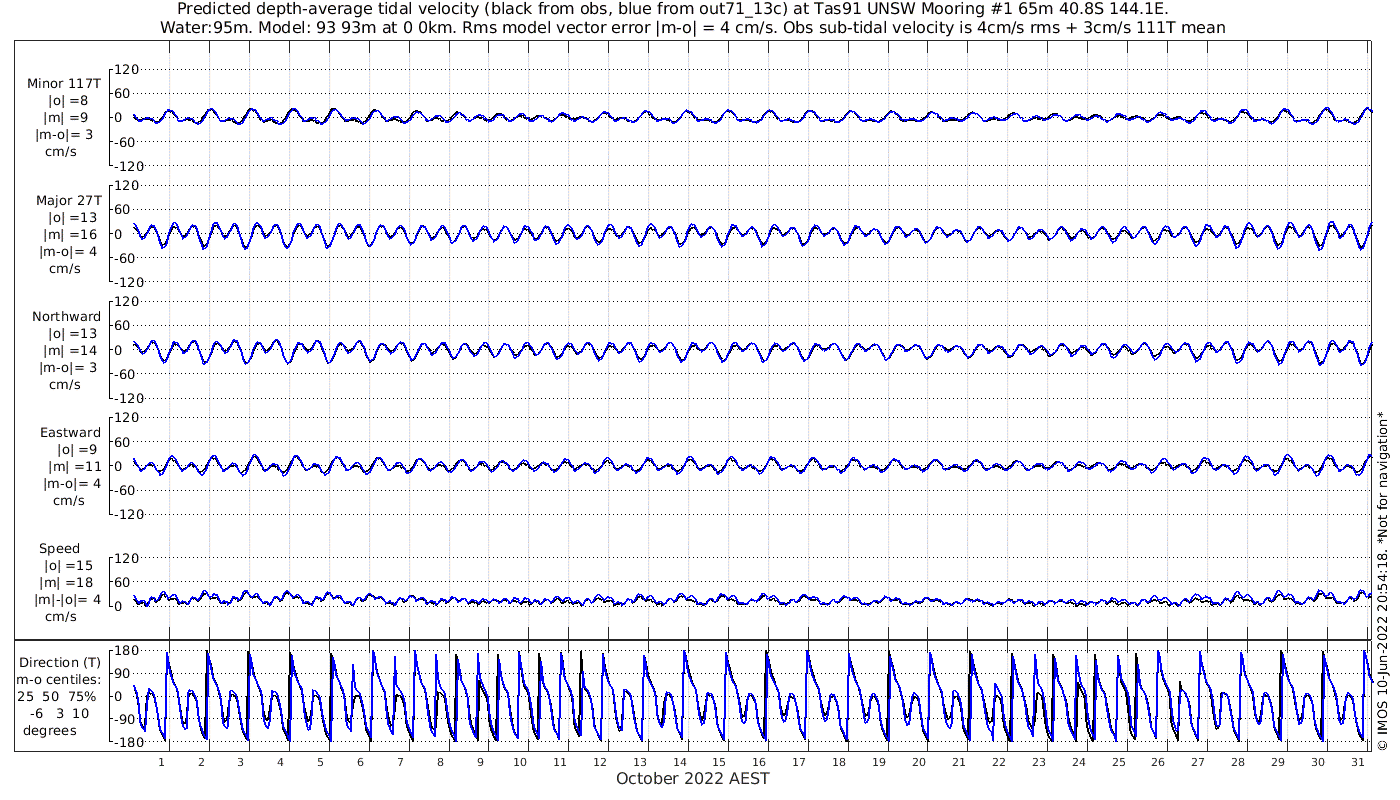Click day tick label '15' on date axis

coord(719,762)
